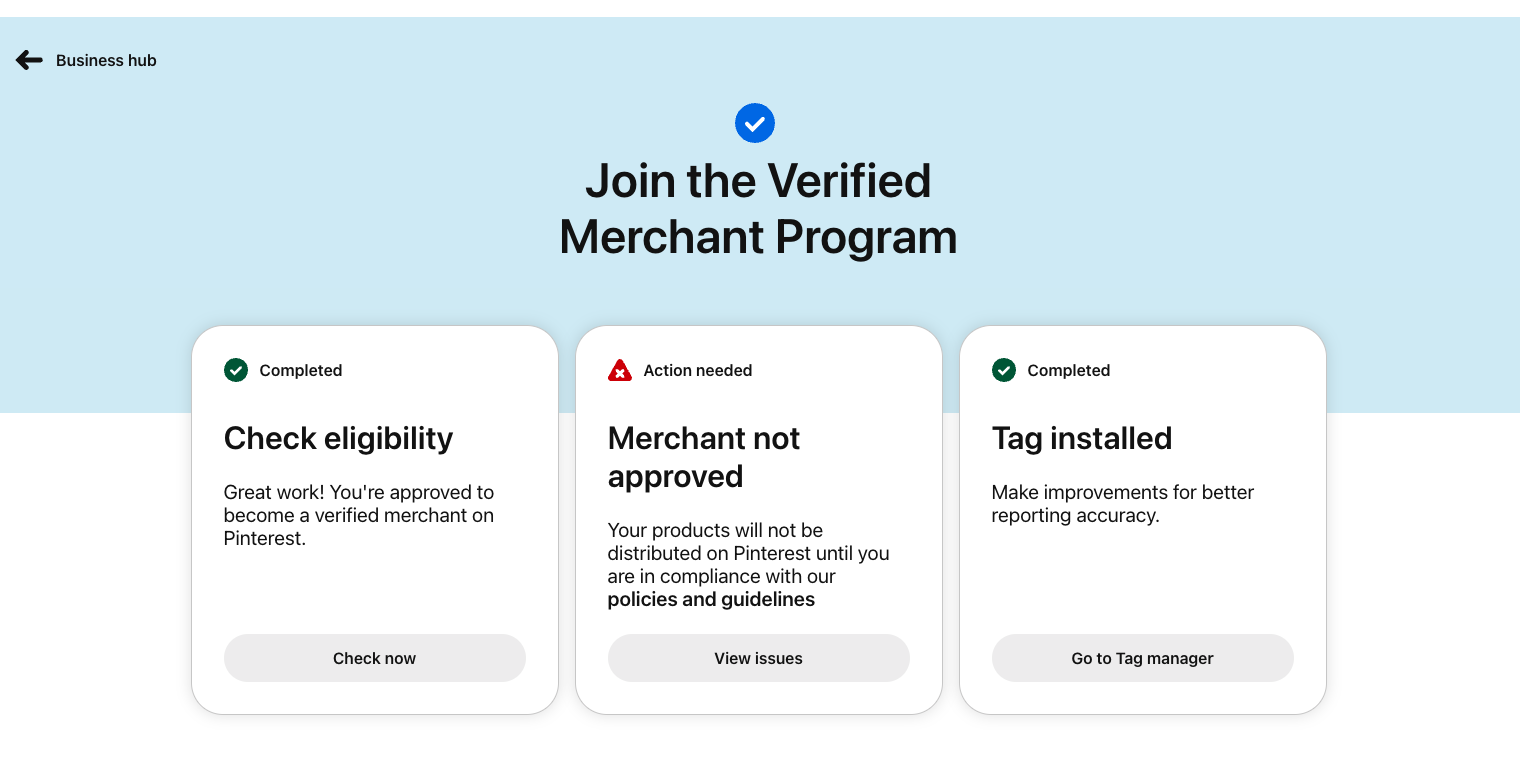Click the Completed label above Tag installed
Image resolution: width=1520 pixels, height=783 pixels.
point(1068,370)
